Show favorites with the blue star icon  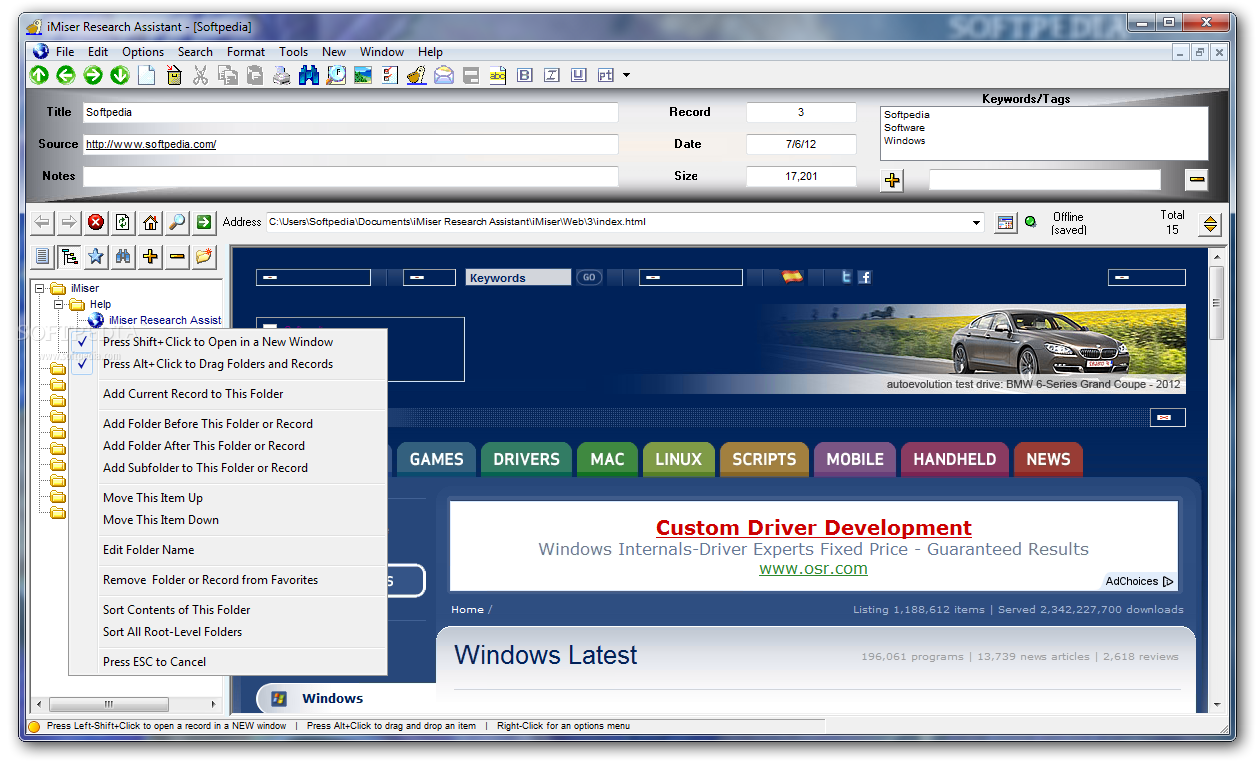[x=96, y=257]
